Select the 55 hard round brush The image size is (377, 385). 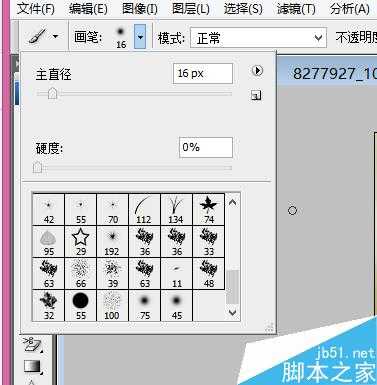[x=81, y=306]
